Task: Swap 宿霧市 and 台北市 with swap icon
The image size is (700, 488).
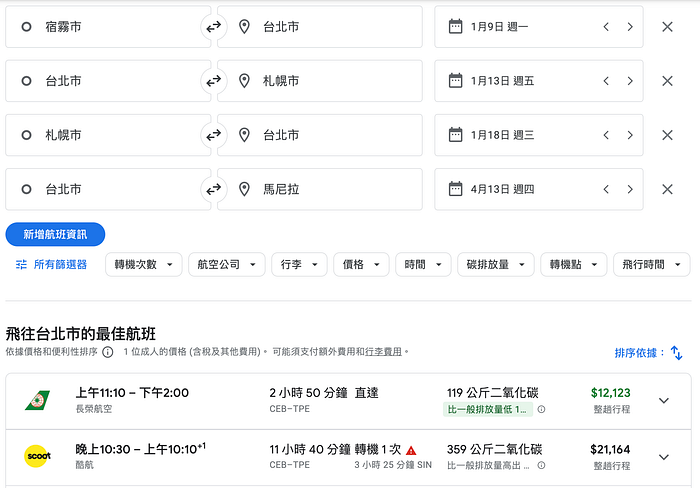Action: pyautogui.click(x=213, y=27)
